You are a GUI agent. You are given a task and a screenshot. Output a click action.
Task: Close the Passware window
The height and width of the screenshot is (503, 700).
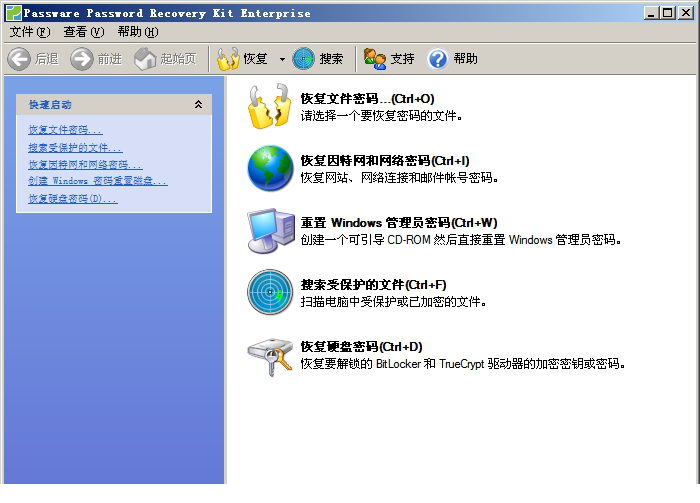[685, 13]
